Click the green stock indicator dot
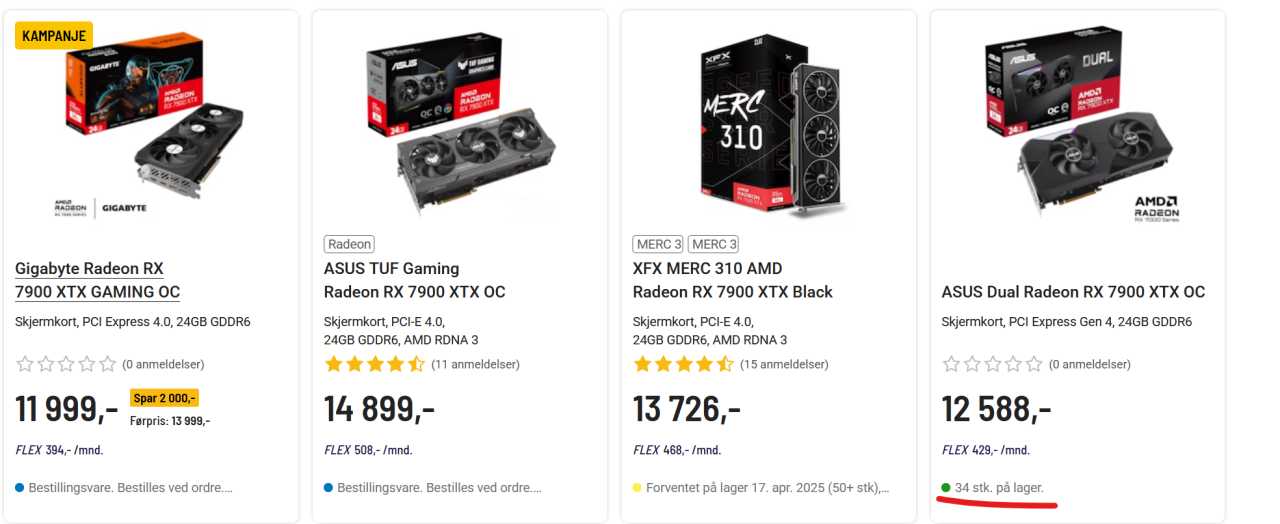This screenshot has height=524, width=1280. [946, 488]
